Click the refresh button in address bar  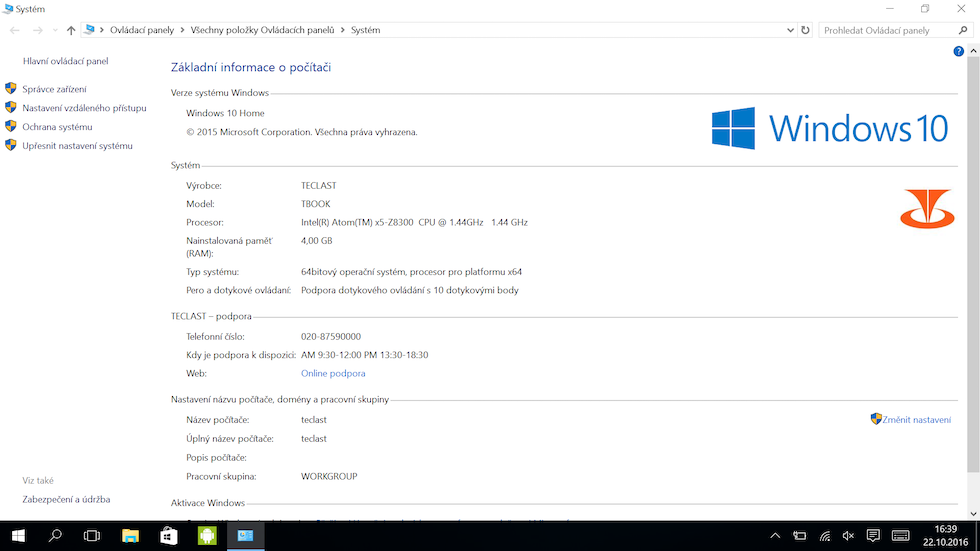[x=806, y=30]
